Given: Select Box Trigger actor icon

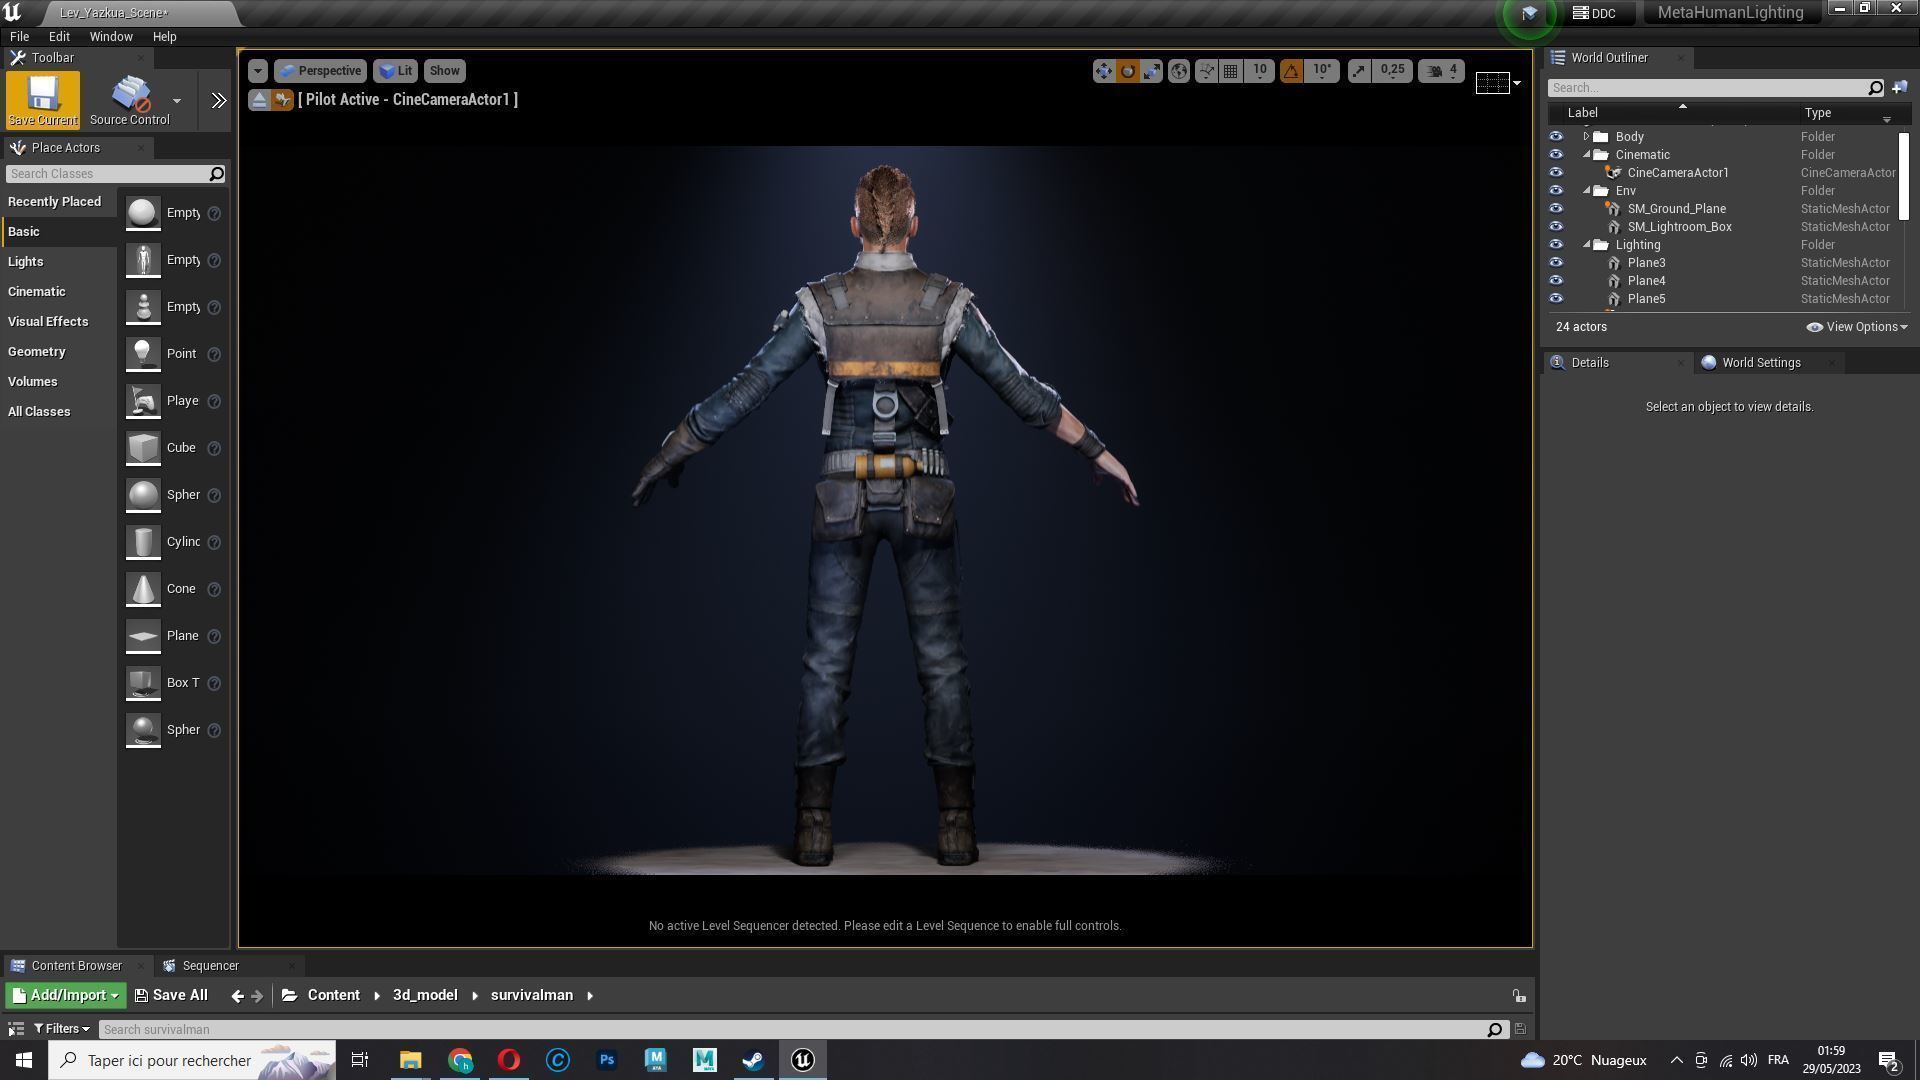Looking at the screenshot, I should tap(143, 684).
